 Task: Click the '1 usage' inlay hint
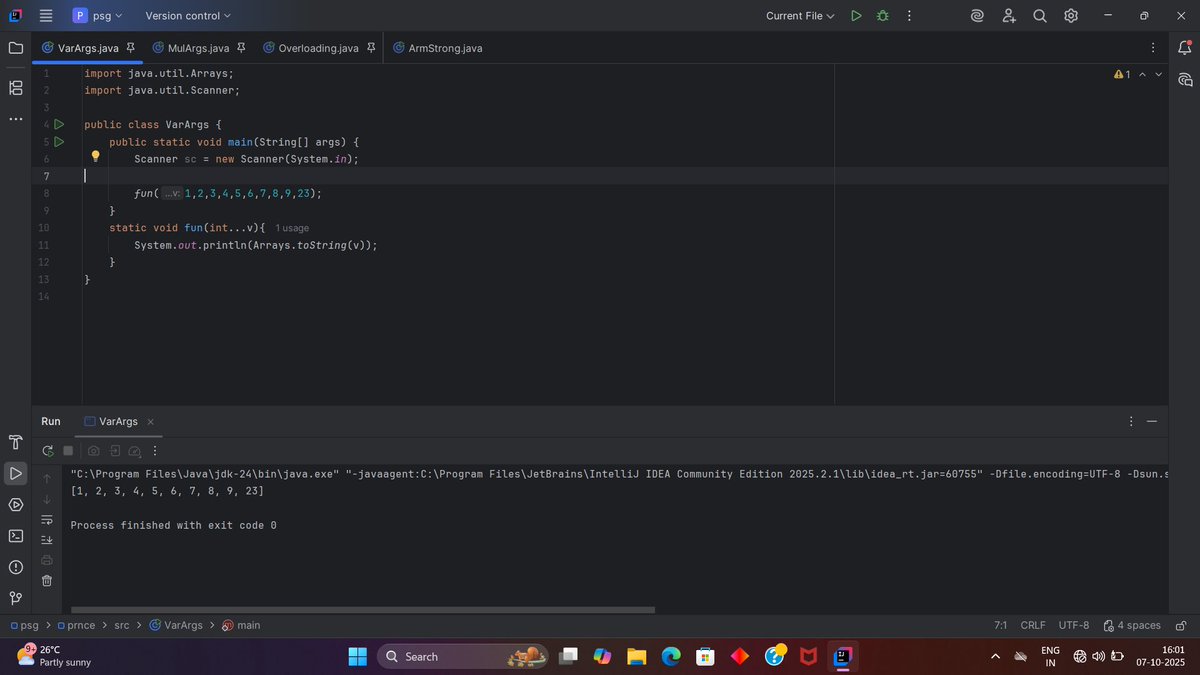pos(292,228)
